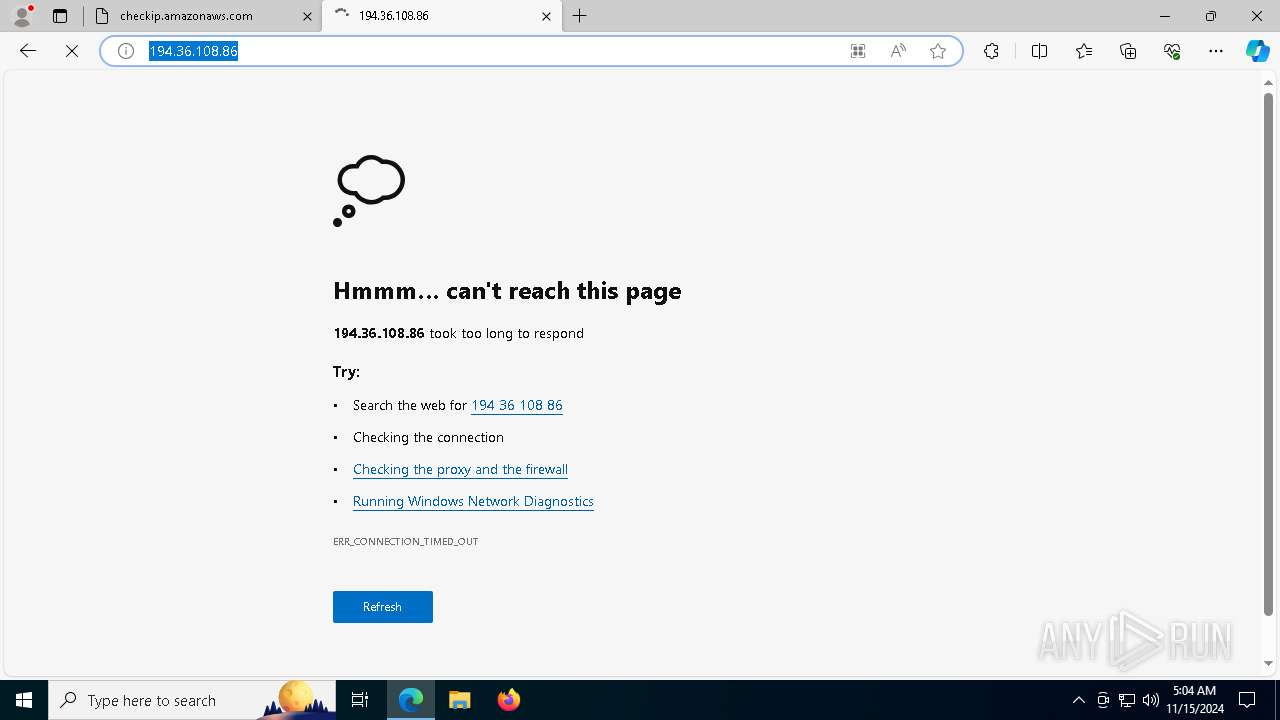The width and height of the screenshot is (1280, 720).
Task: Run Windows Network Diagnostics link
Action: click(x=473, y=501)
